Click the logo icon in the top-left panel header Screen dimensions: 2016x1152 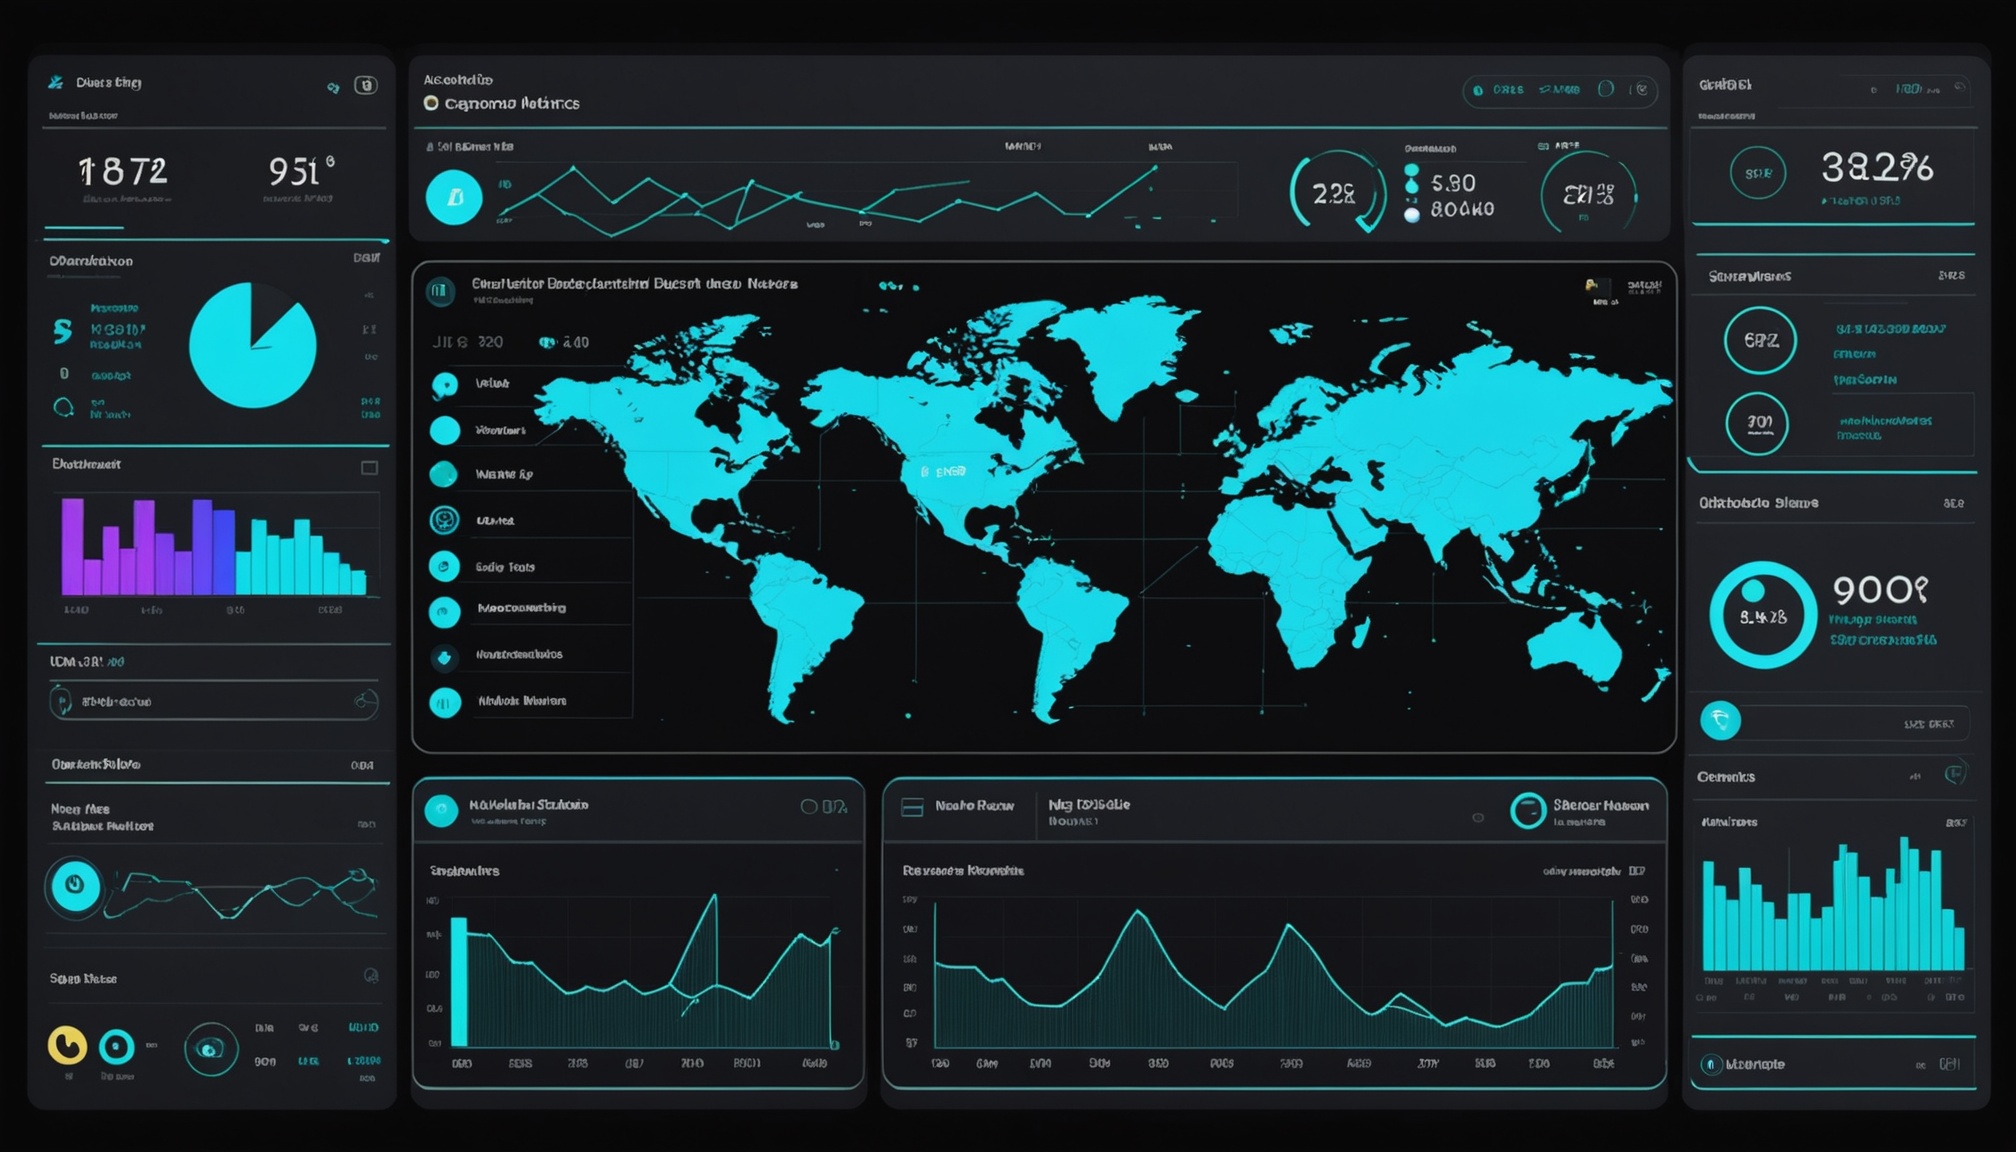tap(56, 82)
